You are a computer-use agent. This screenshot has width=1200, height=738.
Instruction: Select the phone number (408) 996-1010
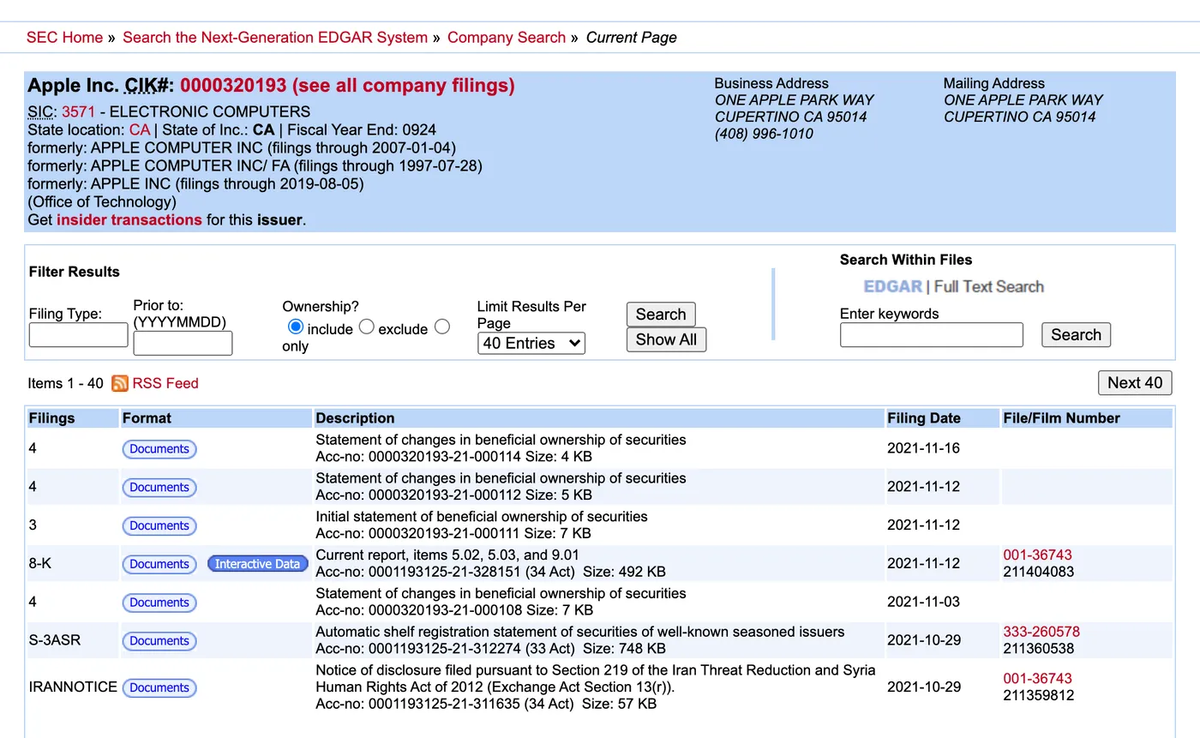pyautogui.click(x=764, y=133)
